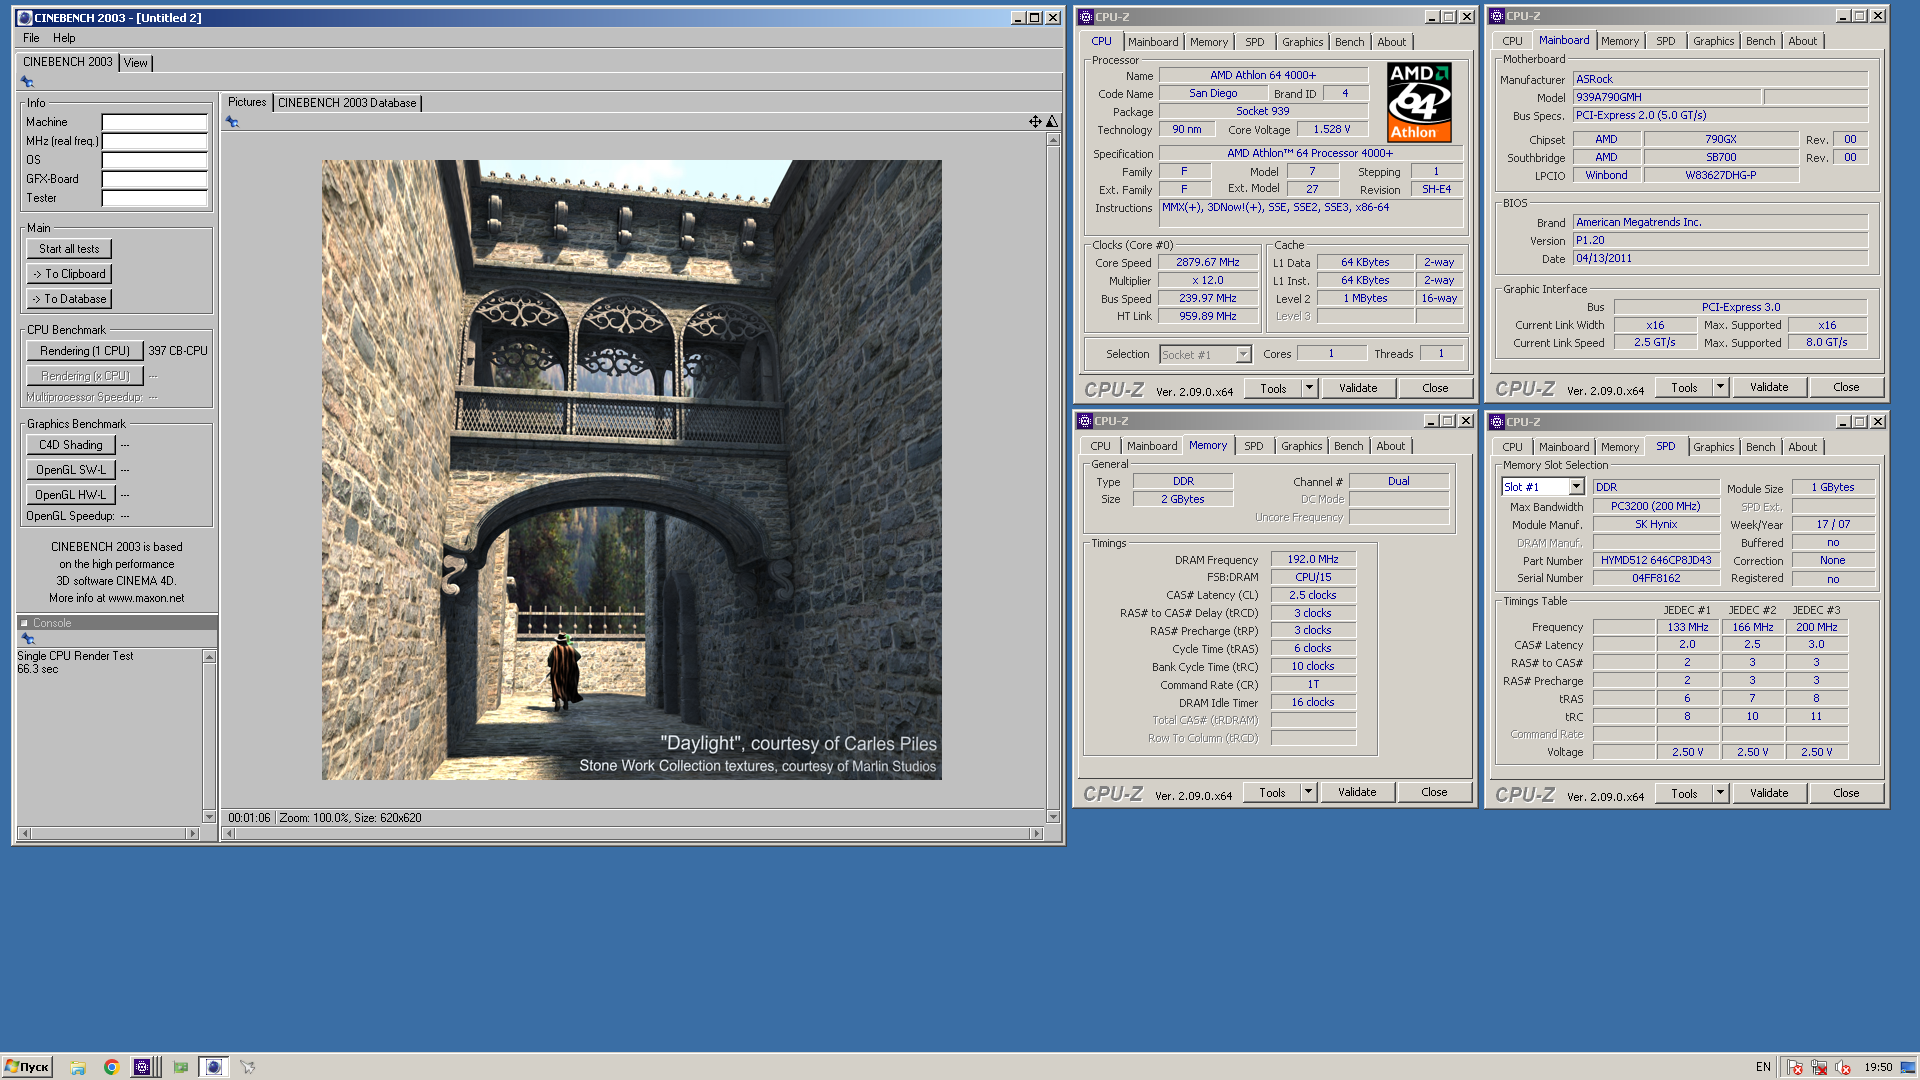
Task: Click Tools button in CPU-Z SPD window
Action: click(1684, 793)
